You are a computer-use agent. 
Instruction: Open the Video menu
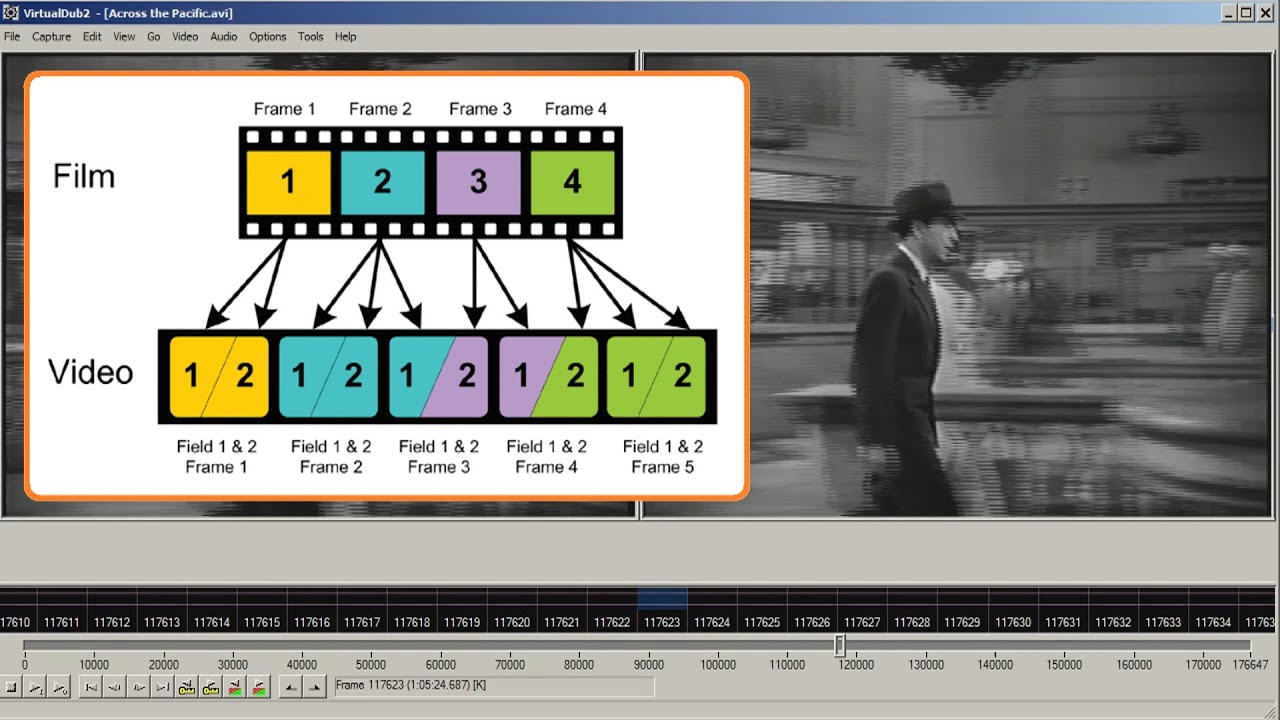point(185,36)
